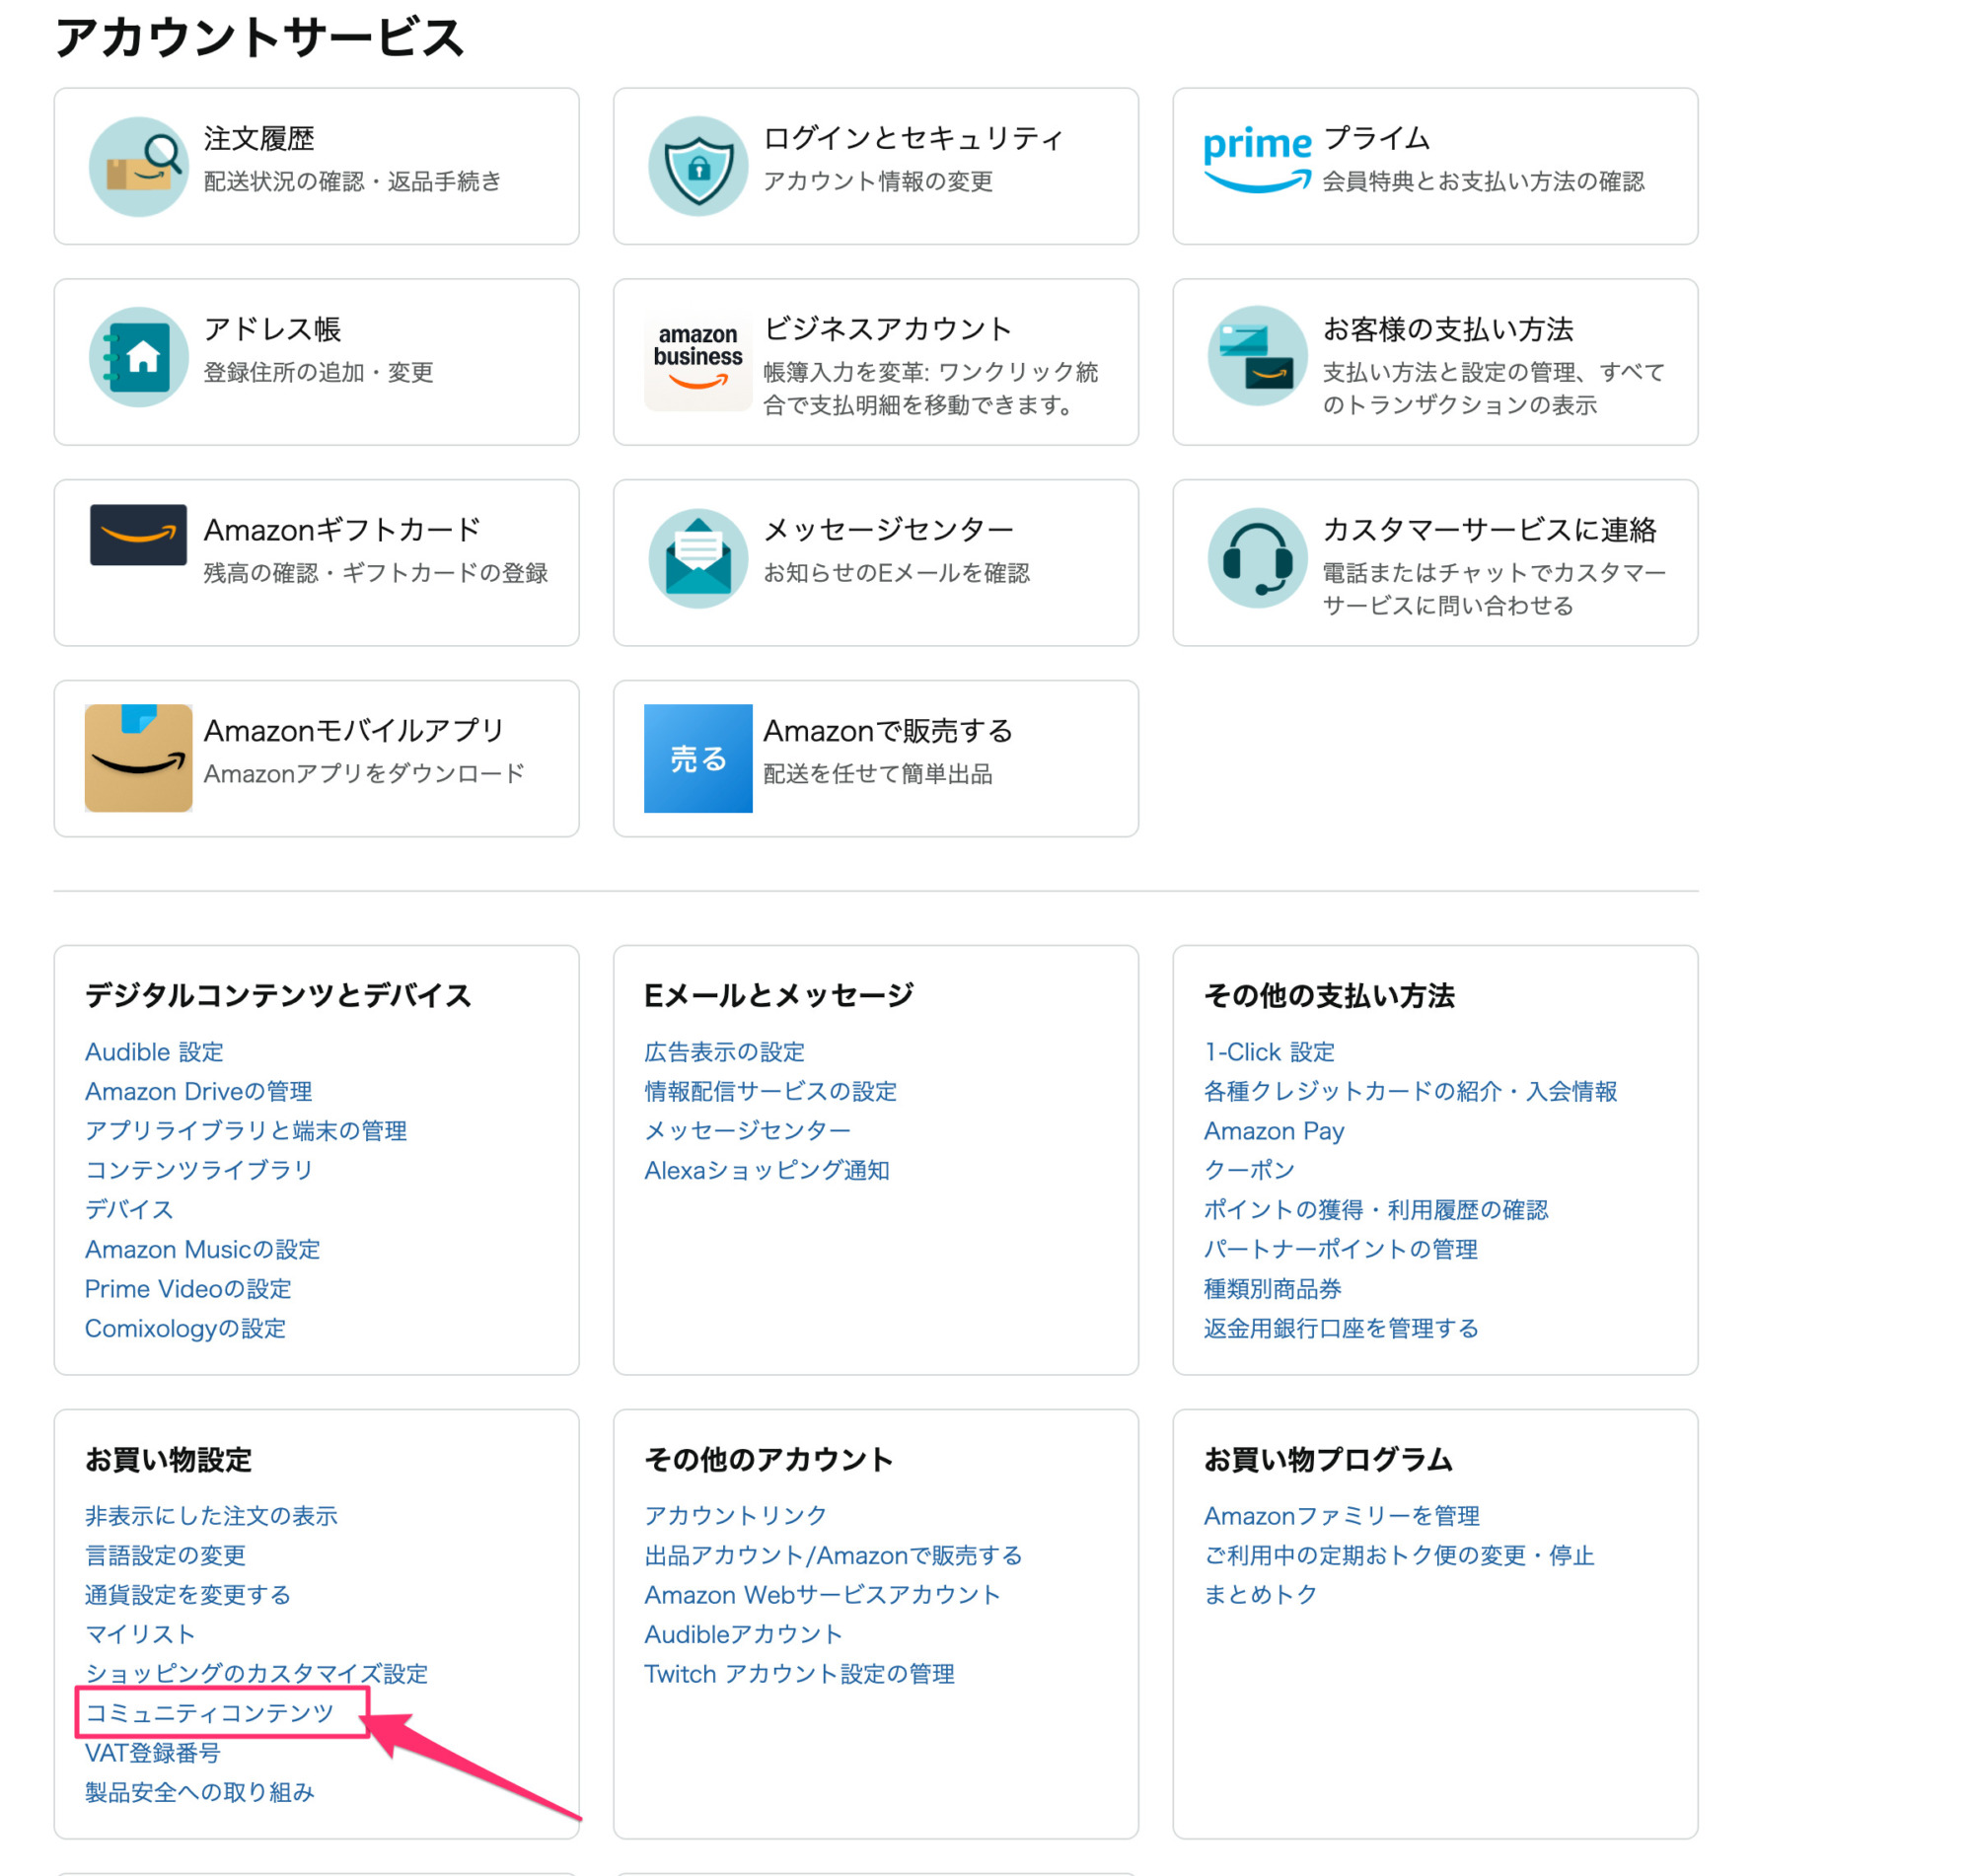Open the コミュニティコンテンツ link

tap(209, 1713)
